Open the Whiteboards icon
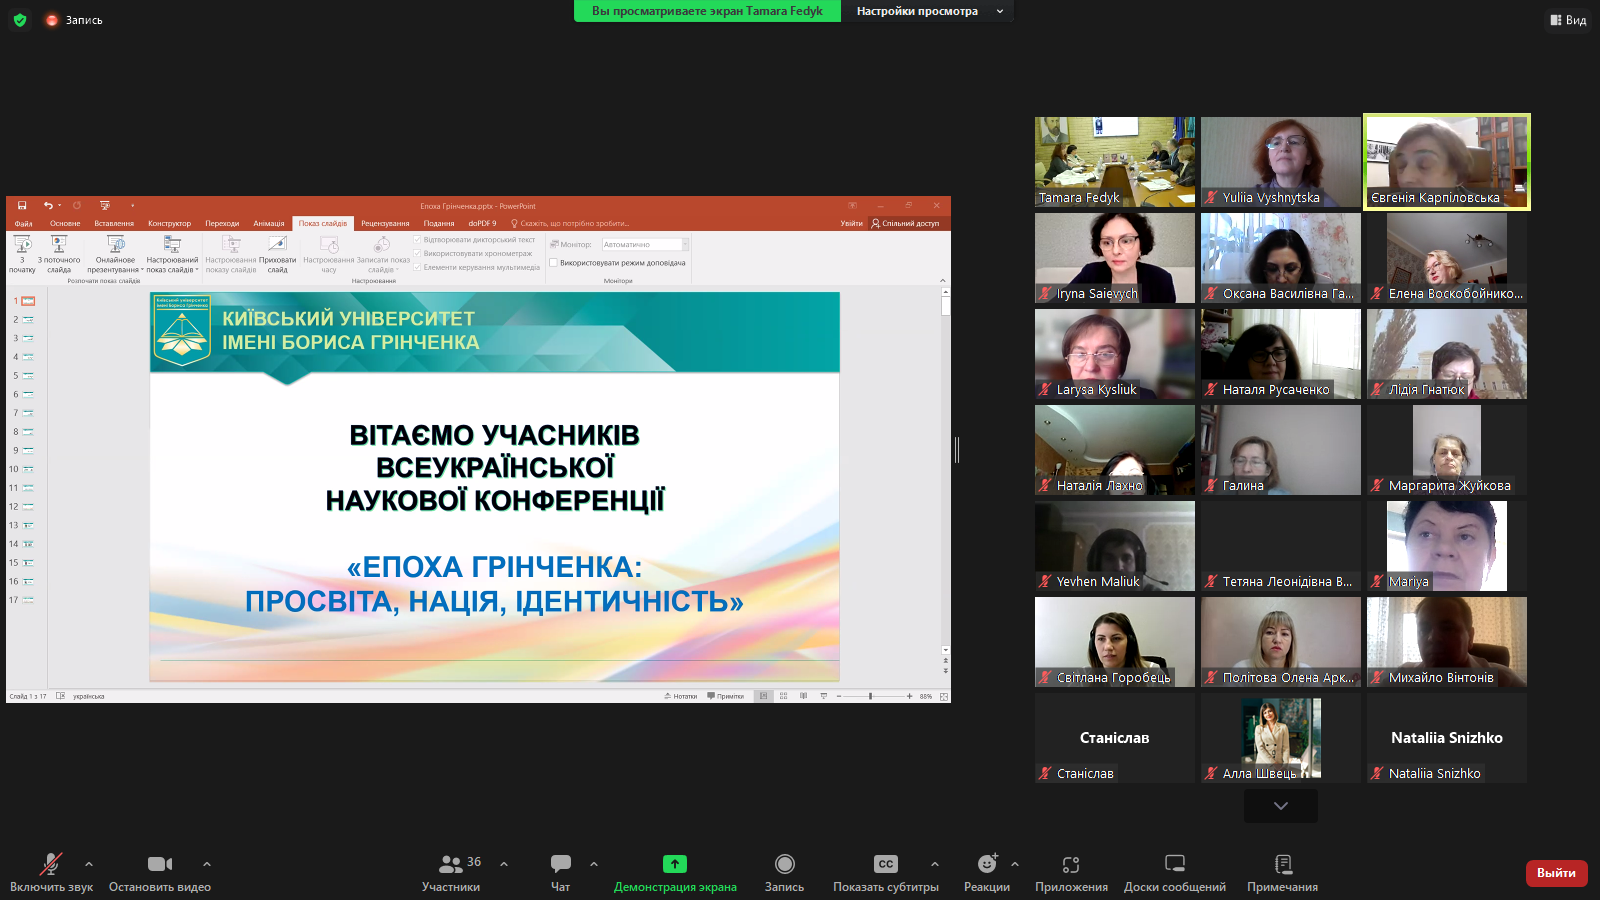The image size is (1600, 900). click(1175, 864)
